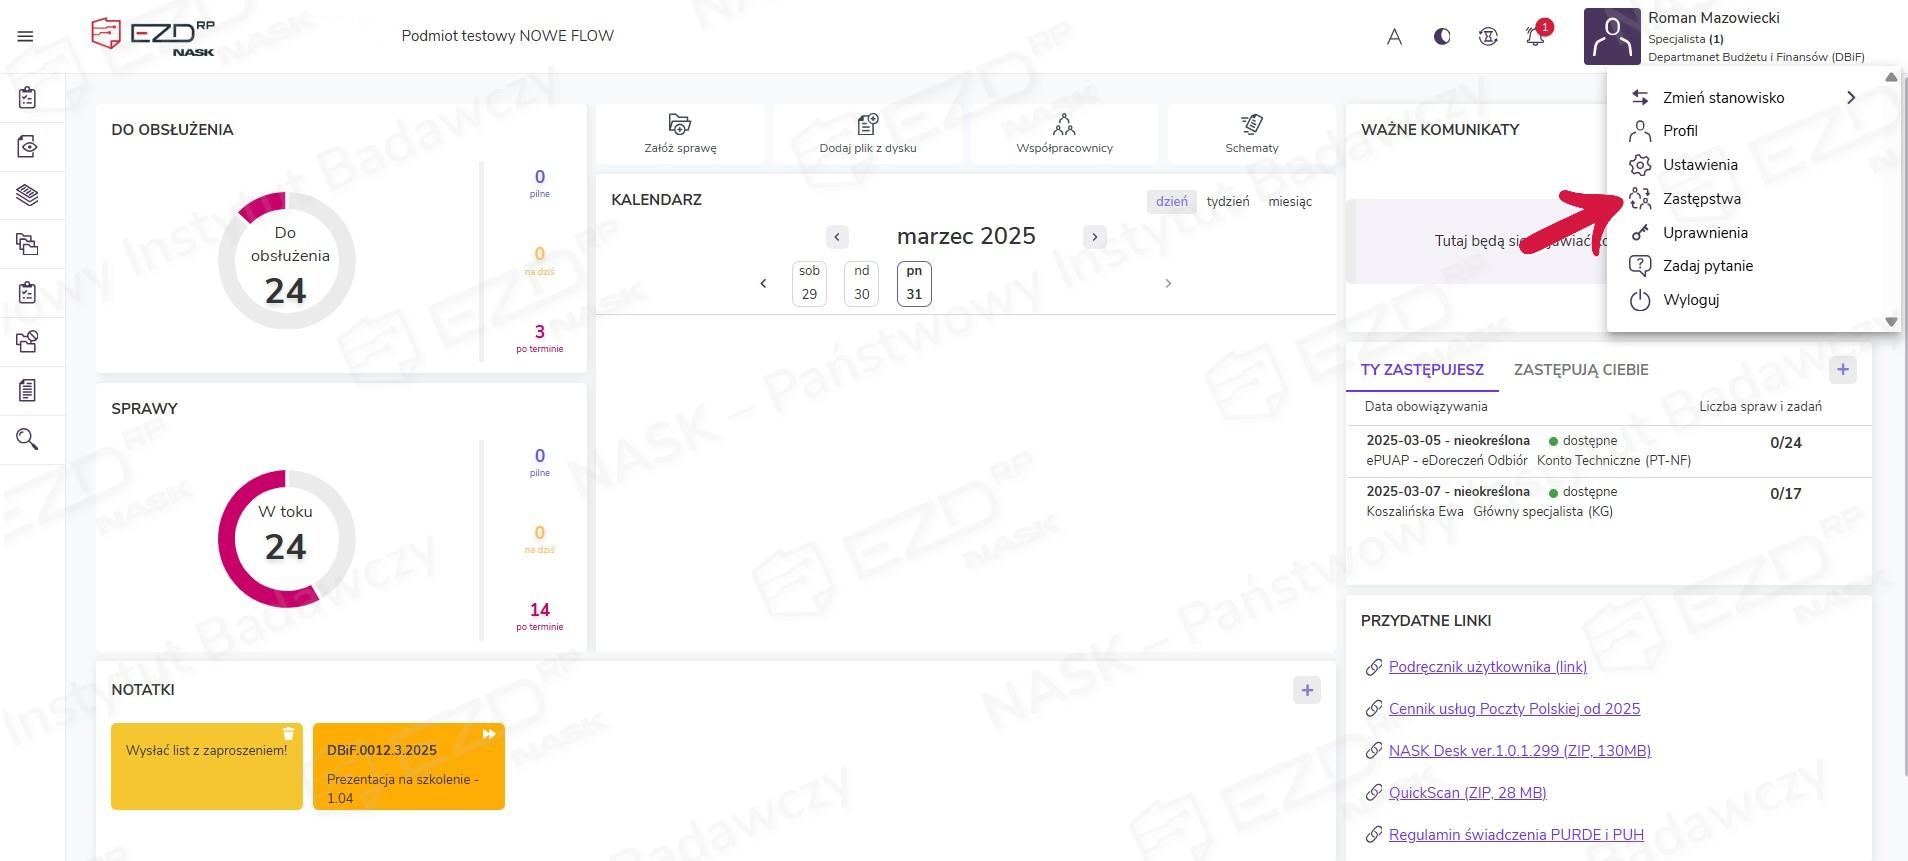Switch calendar to miesiąc view
The height and width of the screenshot is (861, 1908).
click(x=1289, y=201)
